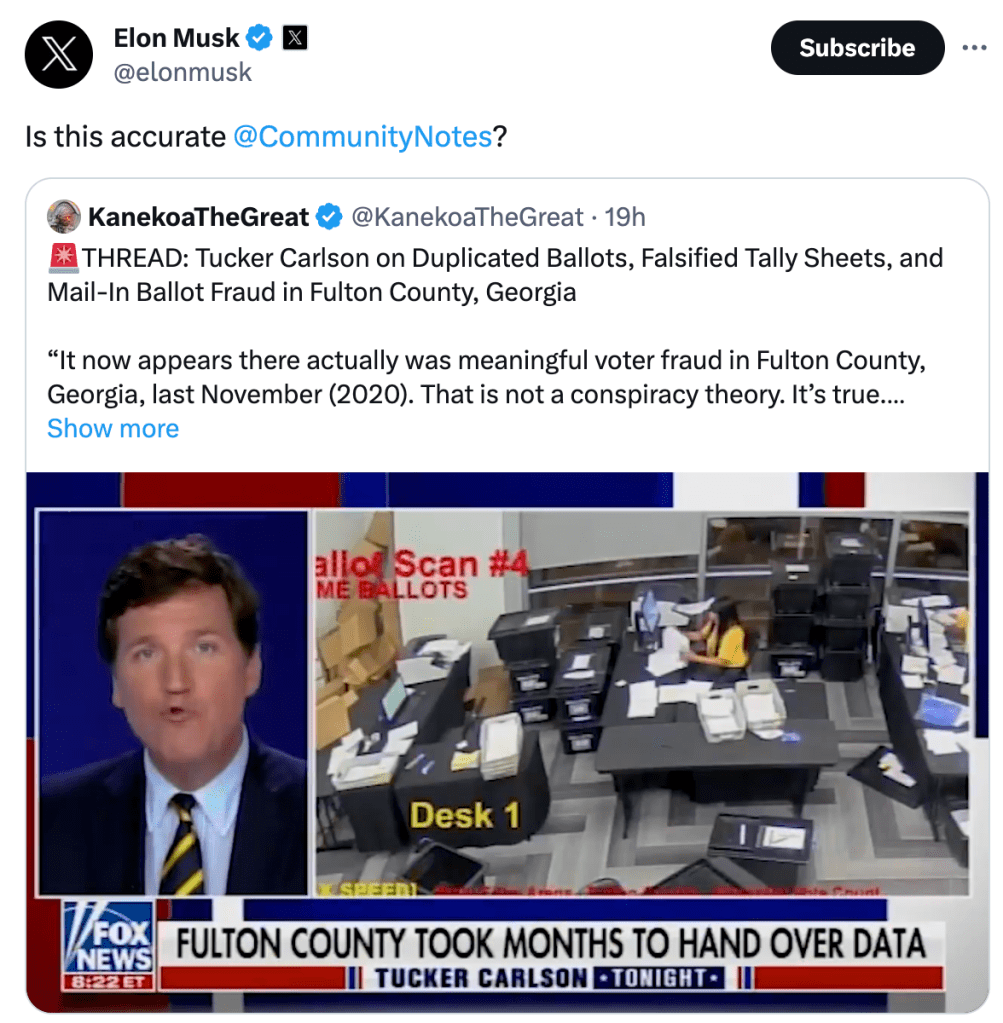Expand the quoted post with Show more

pos(113,429)
